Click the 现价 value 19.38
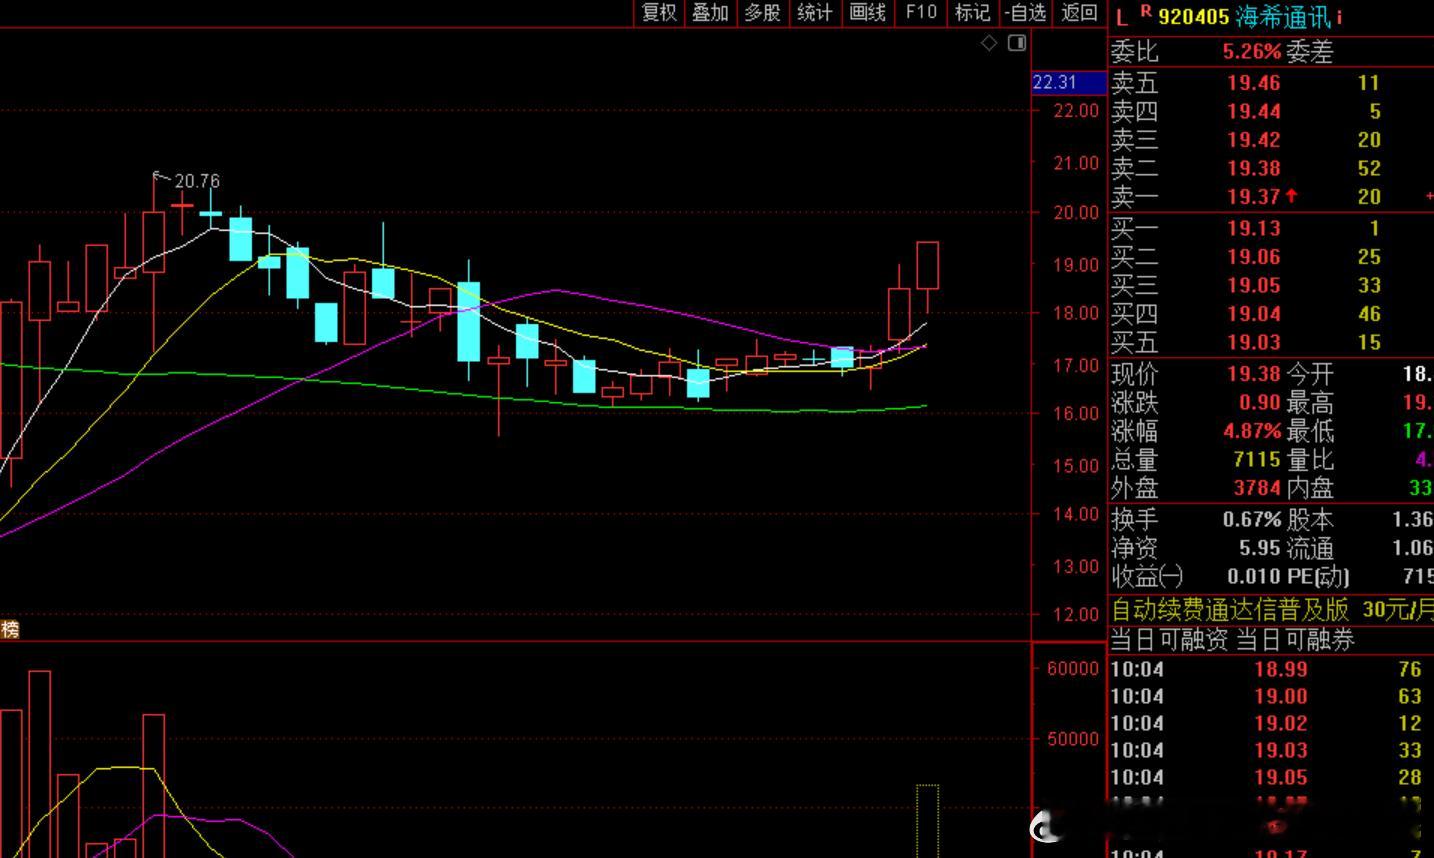The height and width of the screenshot is (858, 1434). point(1253,374)
